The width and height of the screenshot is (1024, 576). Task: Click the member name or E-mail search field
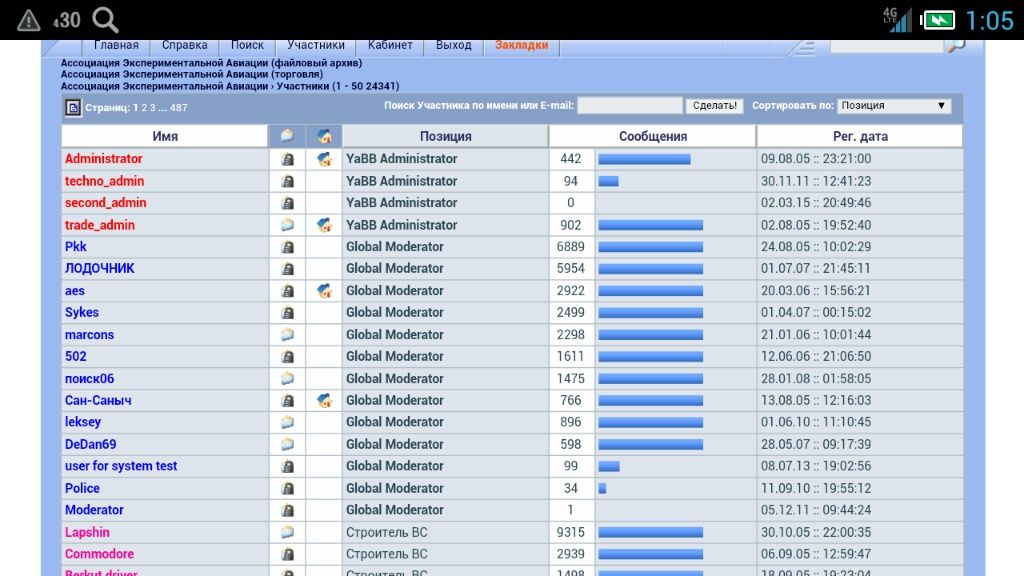click(x=630, y=106)
